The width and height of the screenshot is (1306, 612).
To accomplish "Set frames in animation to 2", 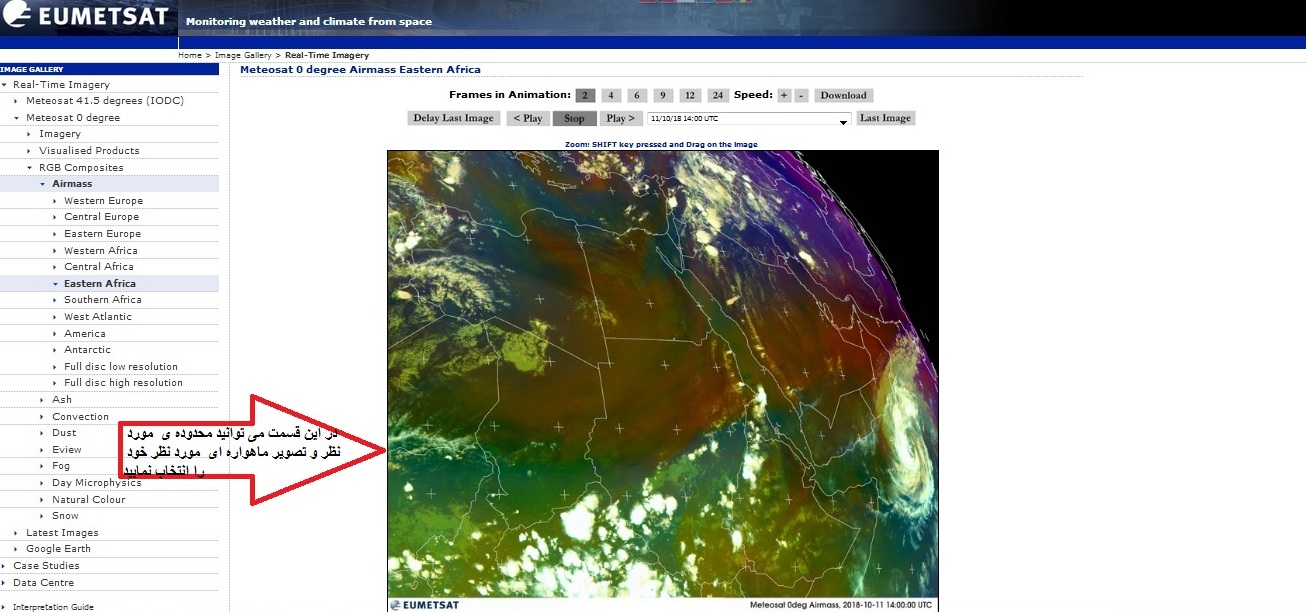I will point(585,96).
